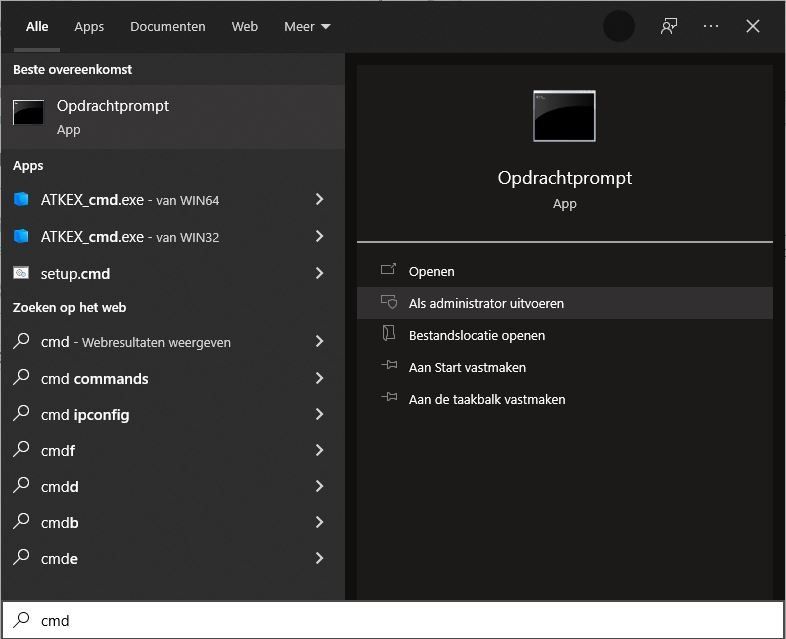The width and height of the screenshot is (786, 639).
Task: Click the magnifier icon beside cmdb
Action: coord(21,521)
